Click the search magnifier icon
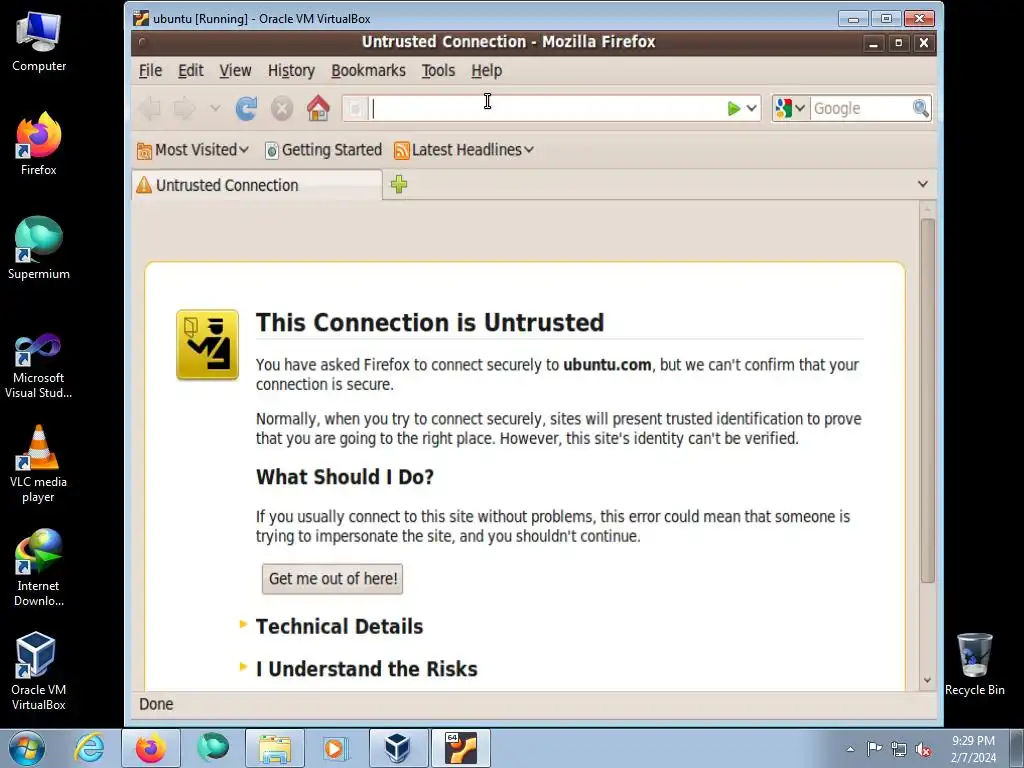 (921, 108)
